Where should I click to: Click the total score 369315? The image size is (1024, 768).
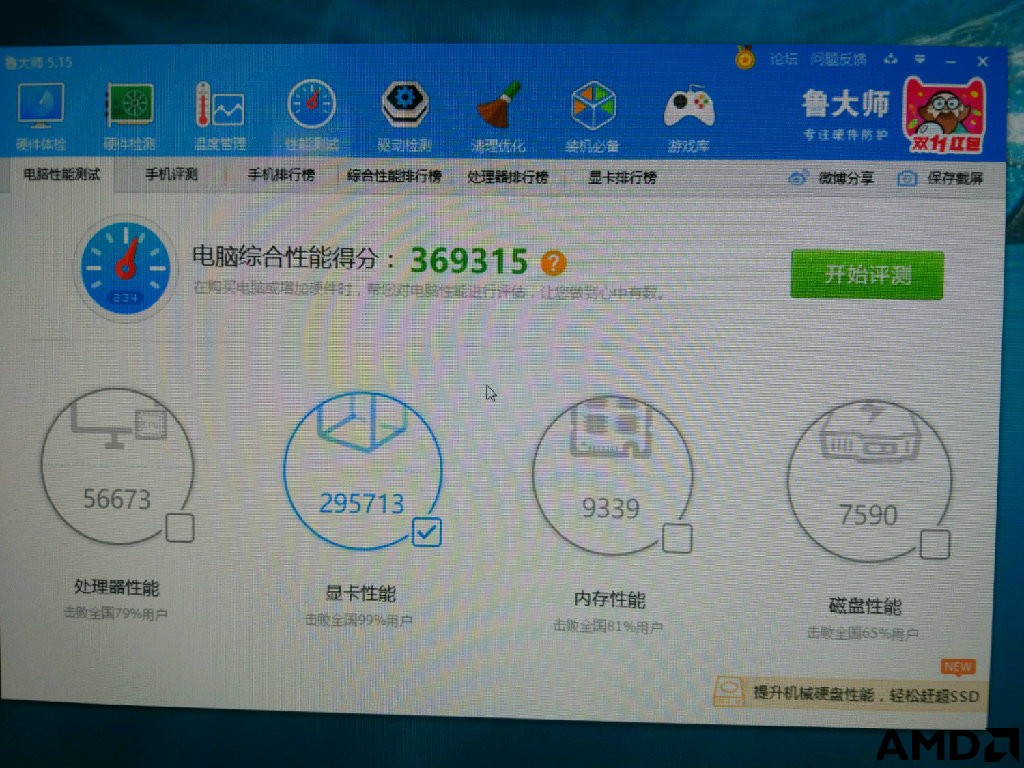pyautogui.click(x=469, y=261)
